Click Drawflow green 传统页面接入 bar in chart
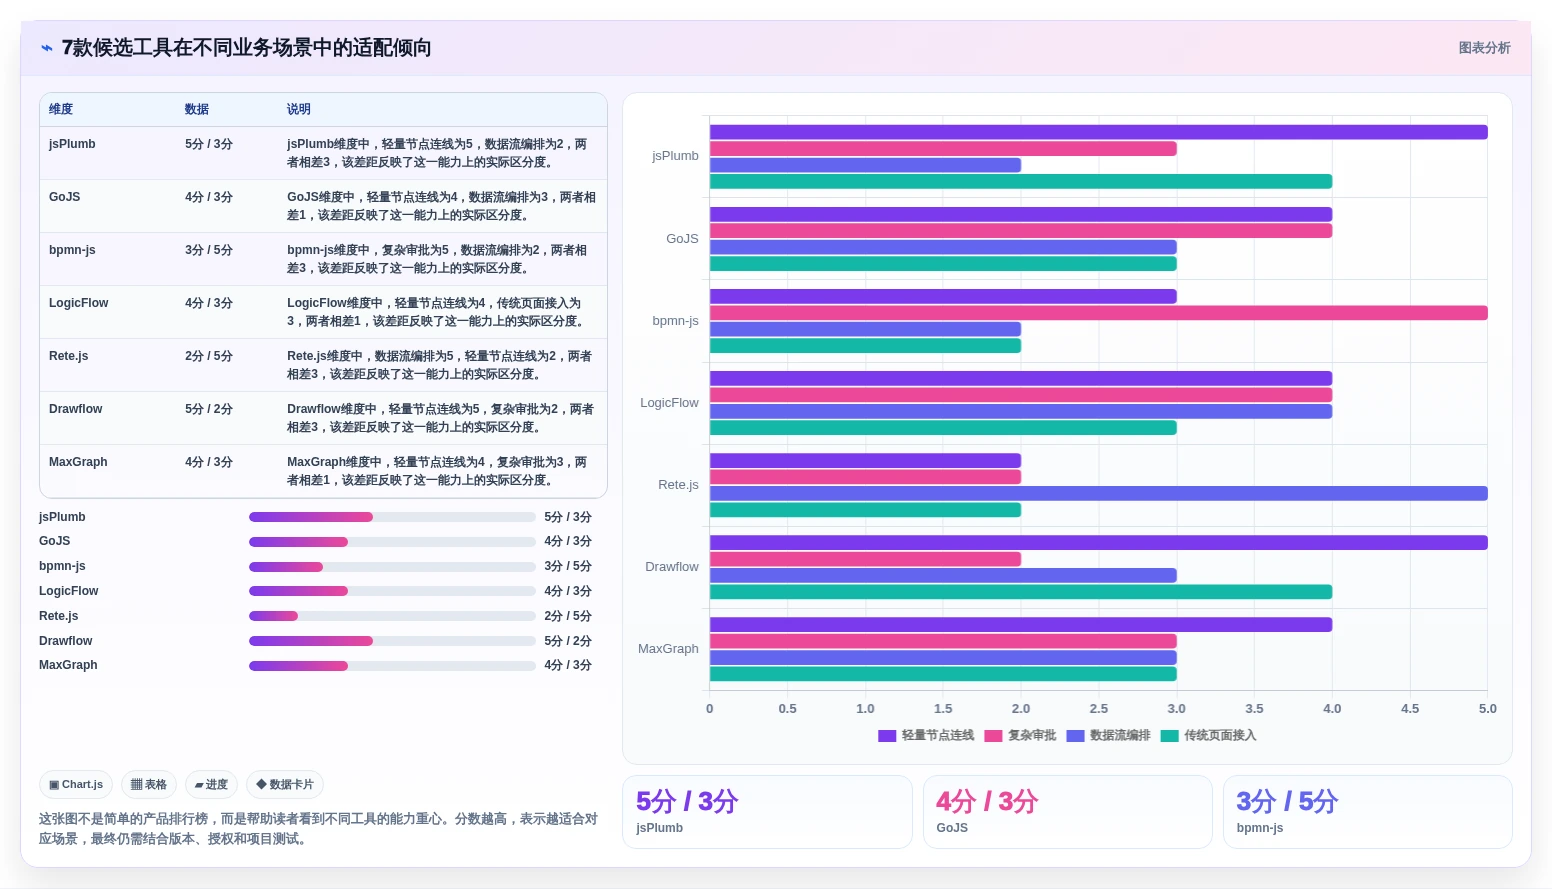 pyautogui.click(x=1021, y=592)
